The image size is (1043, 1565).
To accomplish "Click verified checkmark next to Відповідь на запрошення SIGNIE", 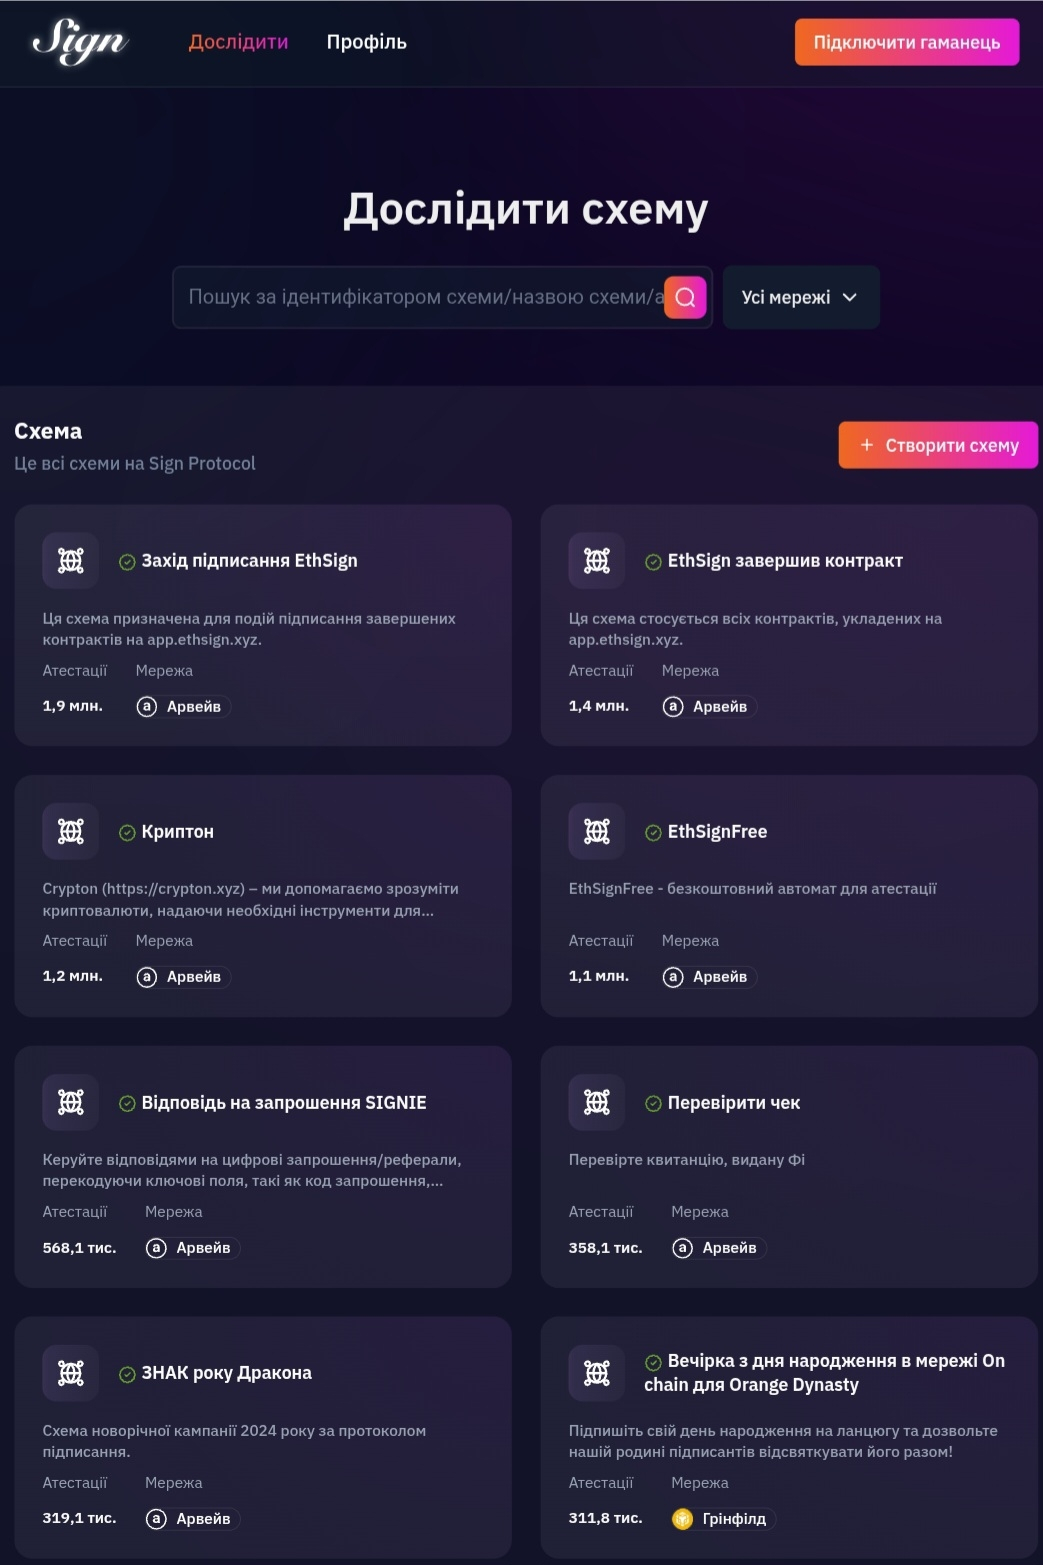I will pyautogui.click(x=127, y=1104).
